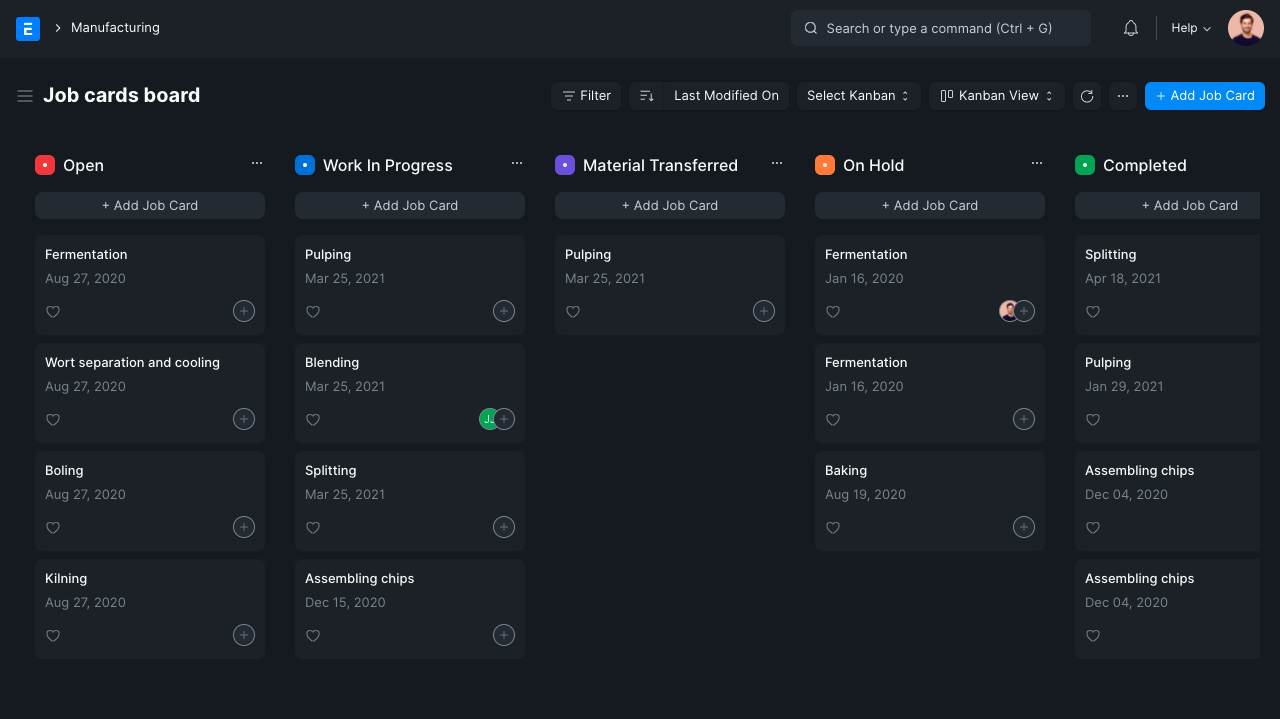The height and width of the screenshot is (719, 1280).
Task: Open the toolbar ellipsis menu next to refresh
Action: (1122, 95)
